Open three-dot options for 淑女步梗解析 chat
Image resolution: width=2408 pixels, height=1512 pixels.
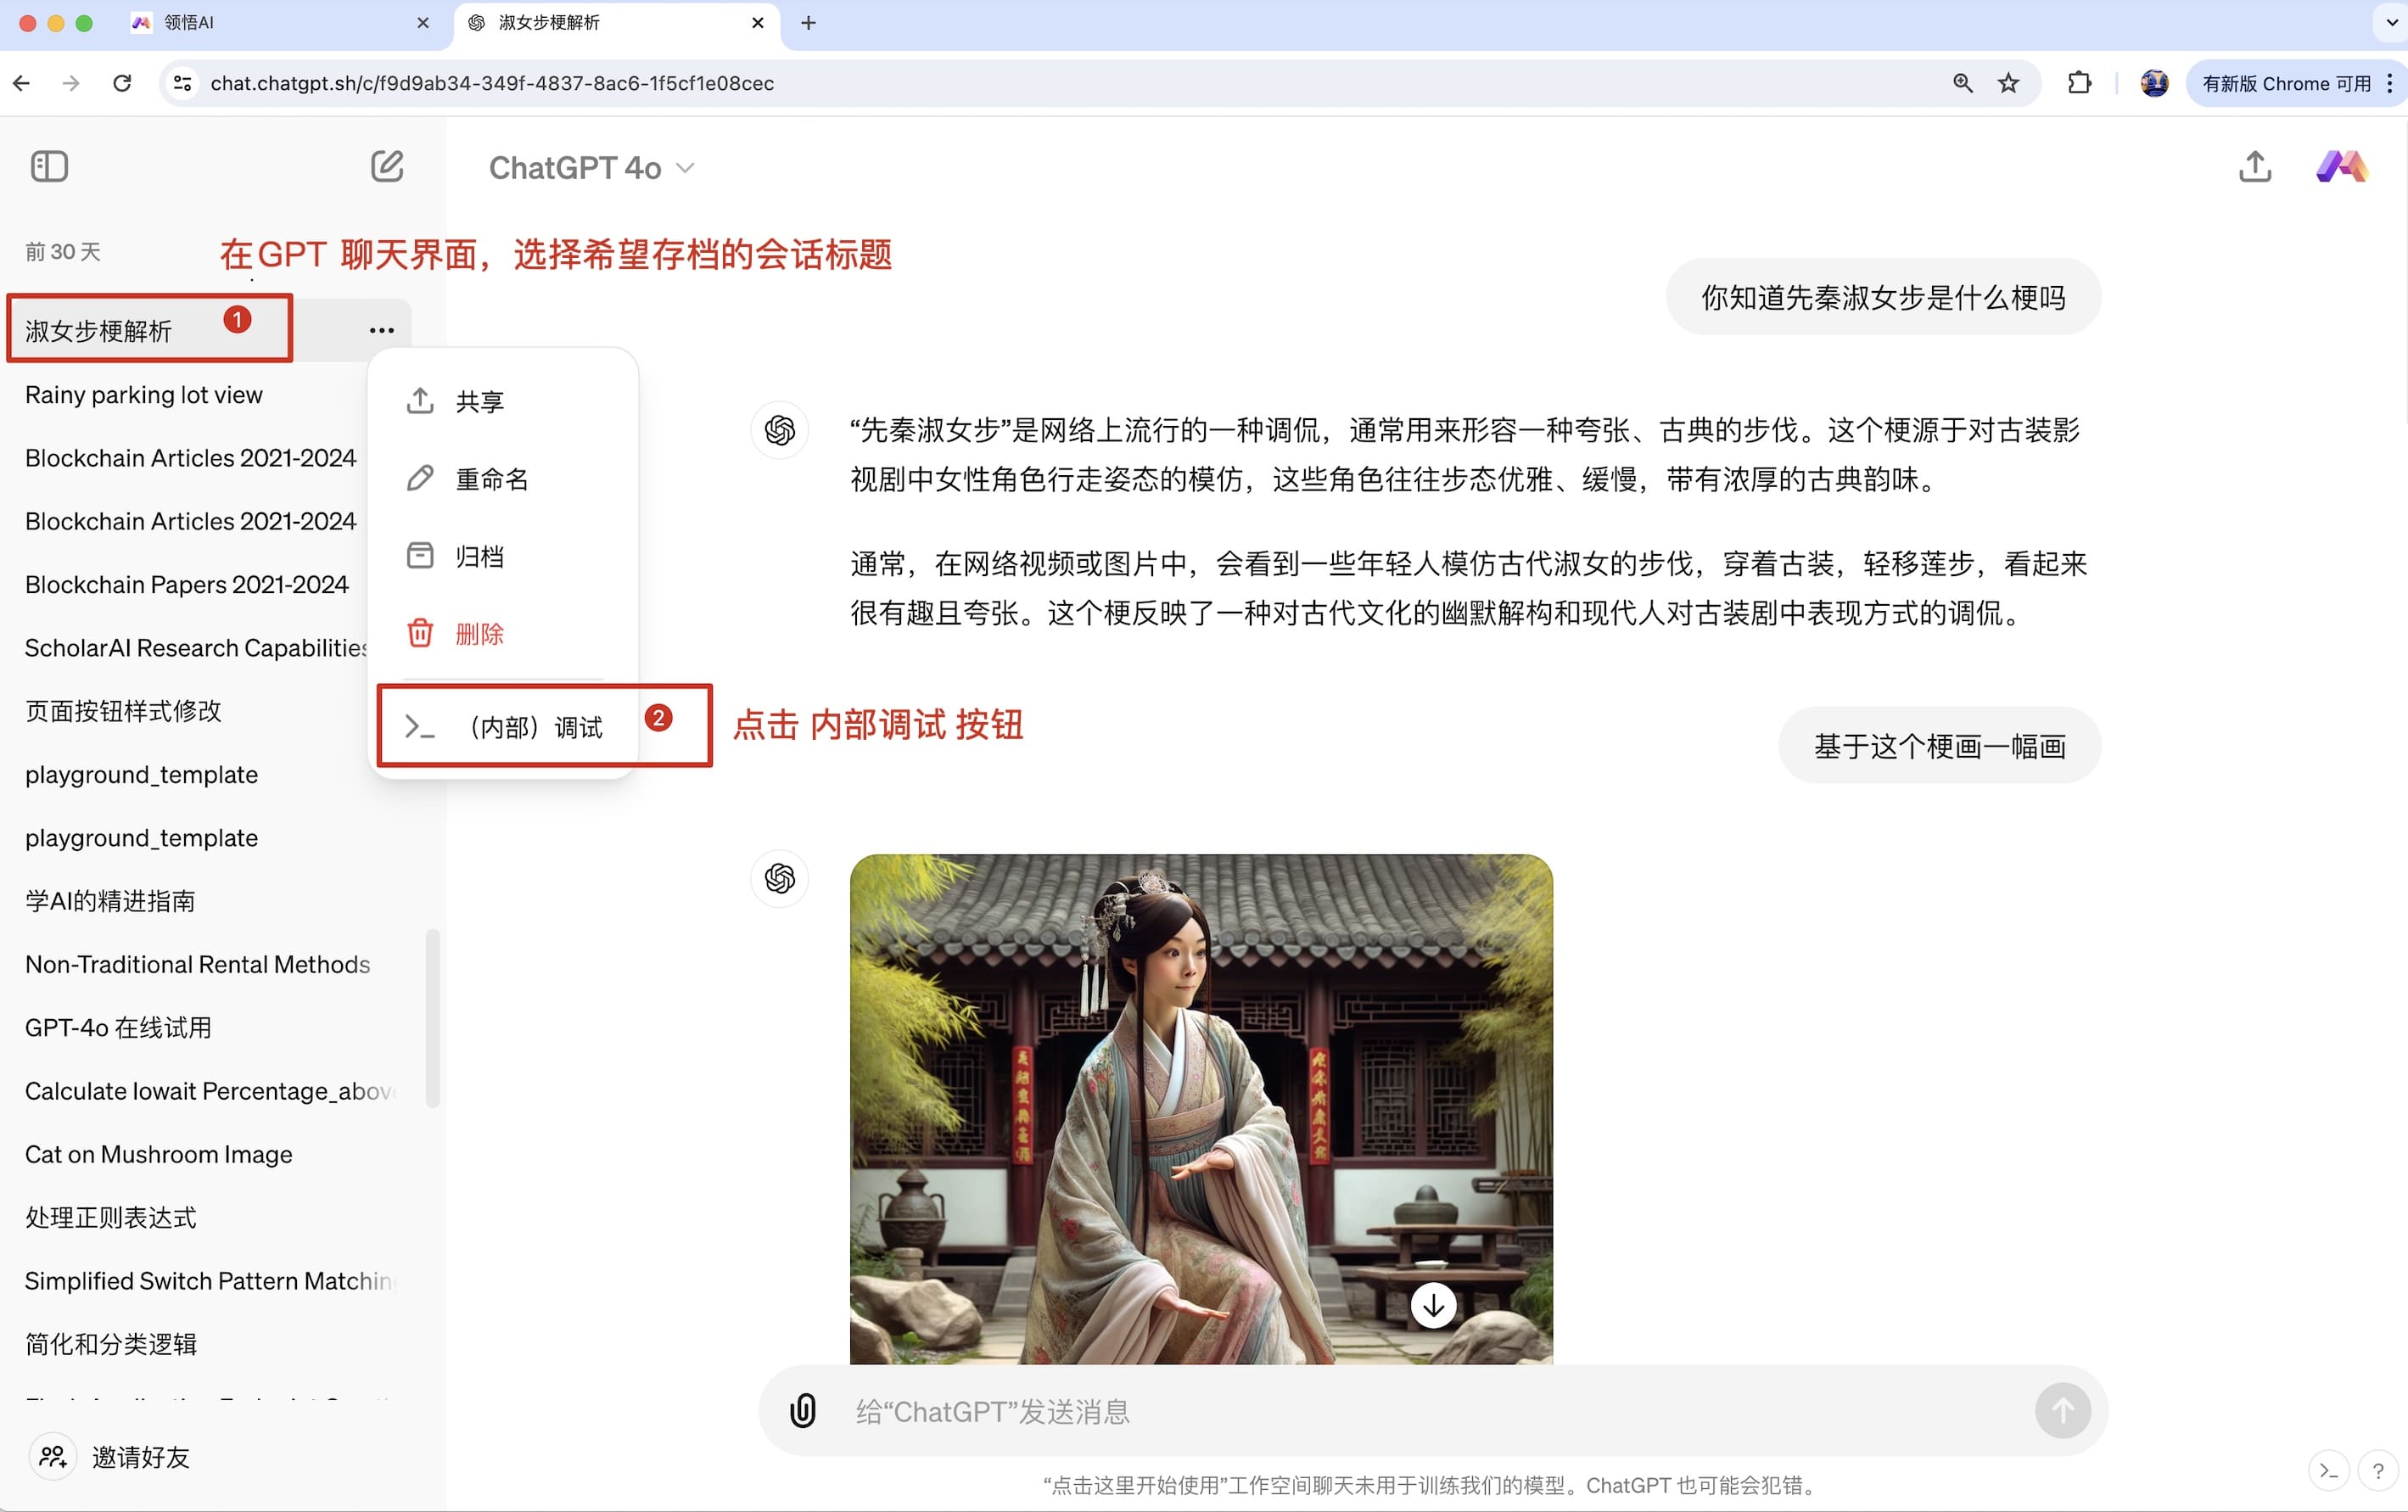tap(381, 330)
